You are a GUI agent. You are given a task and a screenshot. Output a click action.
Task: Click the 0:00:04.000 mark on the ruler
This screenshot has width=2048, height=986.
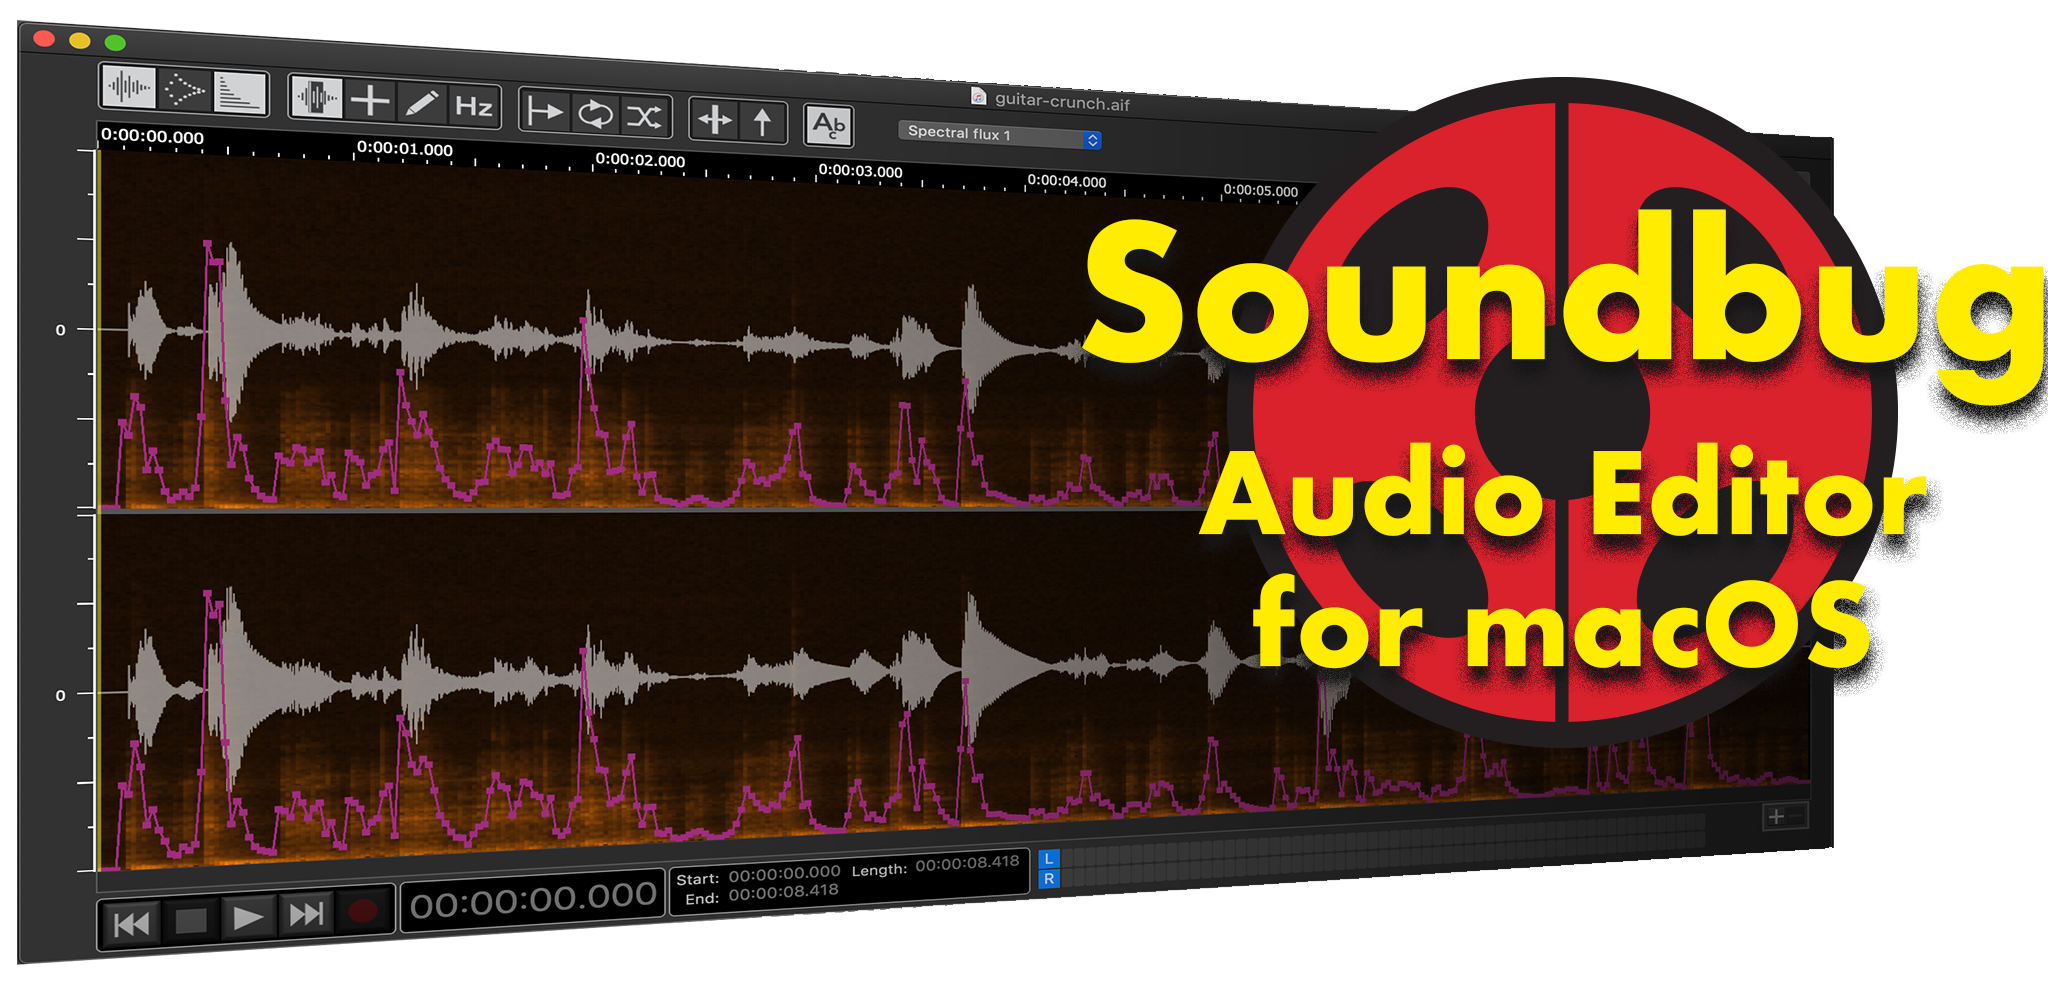click(x=1066, y=181)
